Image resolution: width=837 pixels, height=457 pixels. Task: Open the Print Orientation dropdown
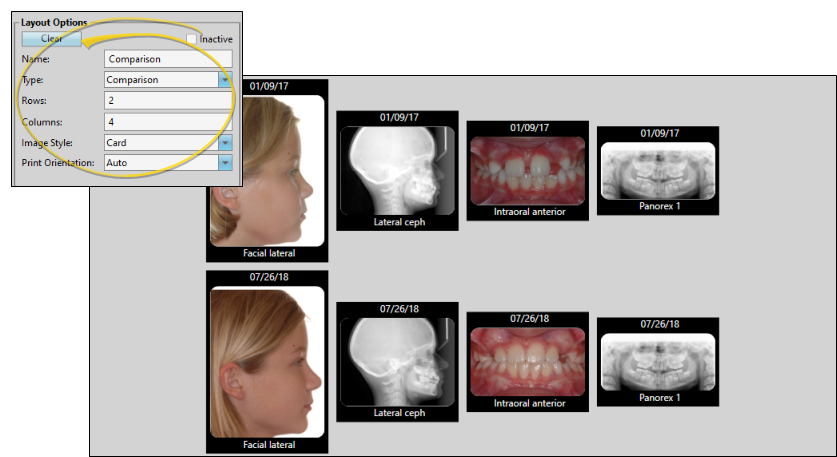tap(225, 162)
